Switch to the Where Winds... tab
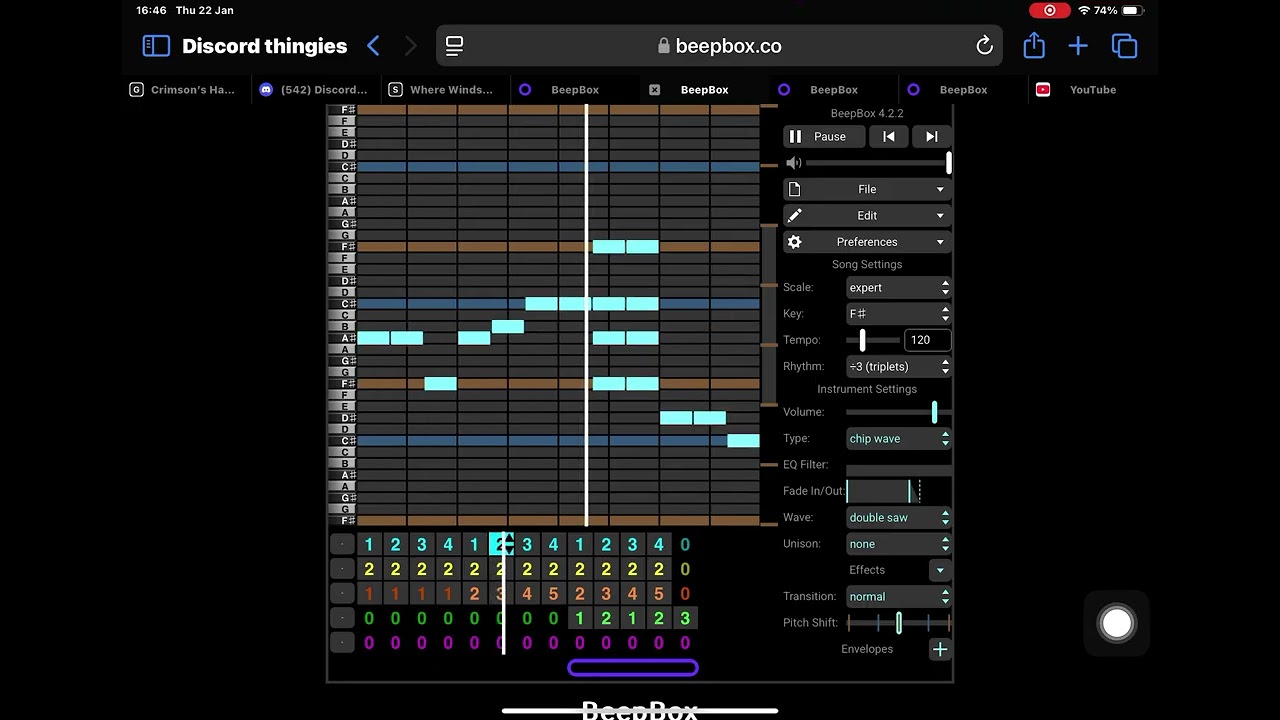The height and width of the screenshot is (720, 1280). pyautogui.click(x=442, y=90)
